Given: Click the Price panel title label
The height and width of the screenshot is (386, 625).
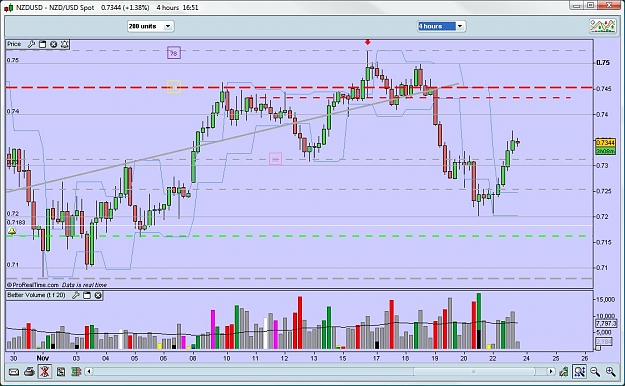Looking at the screenshot, I should (14, 44).
